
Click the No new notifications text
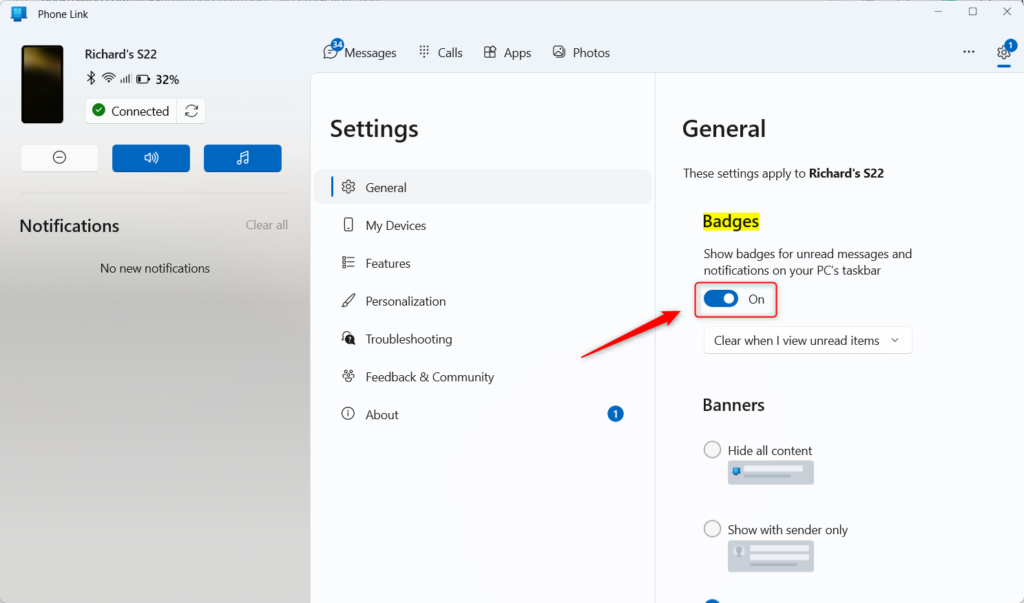click(155, 269)
